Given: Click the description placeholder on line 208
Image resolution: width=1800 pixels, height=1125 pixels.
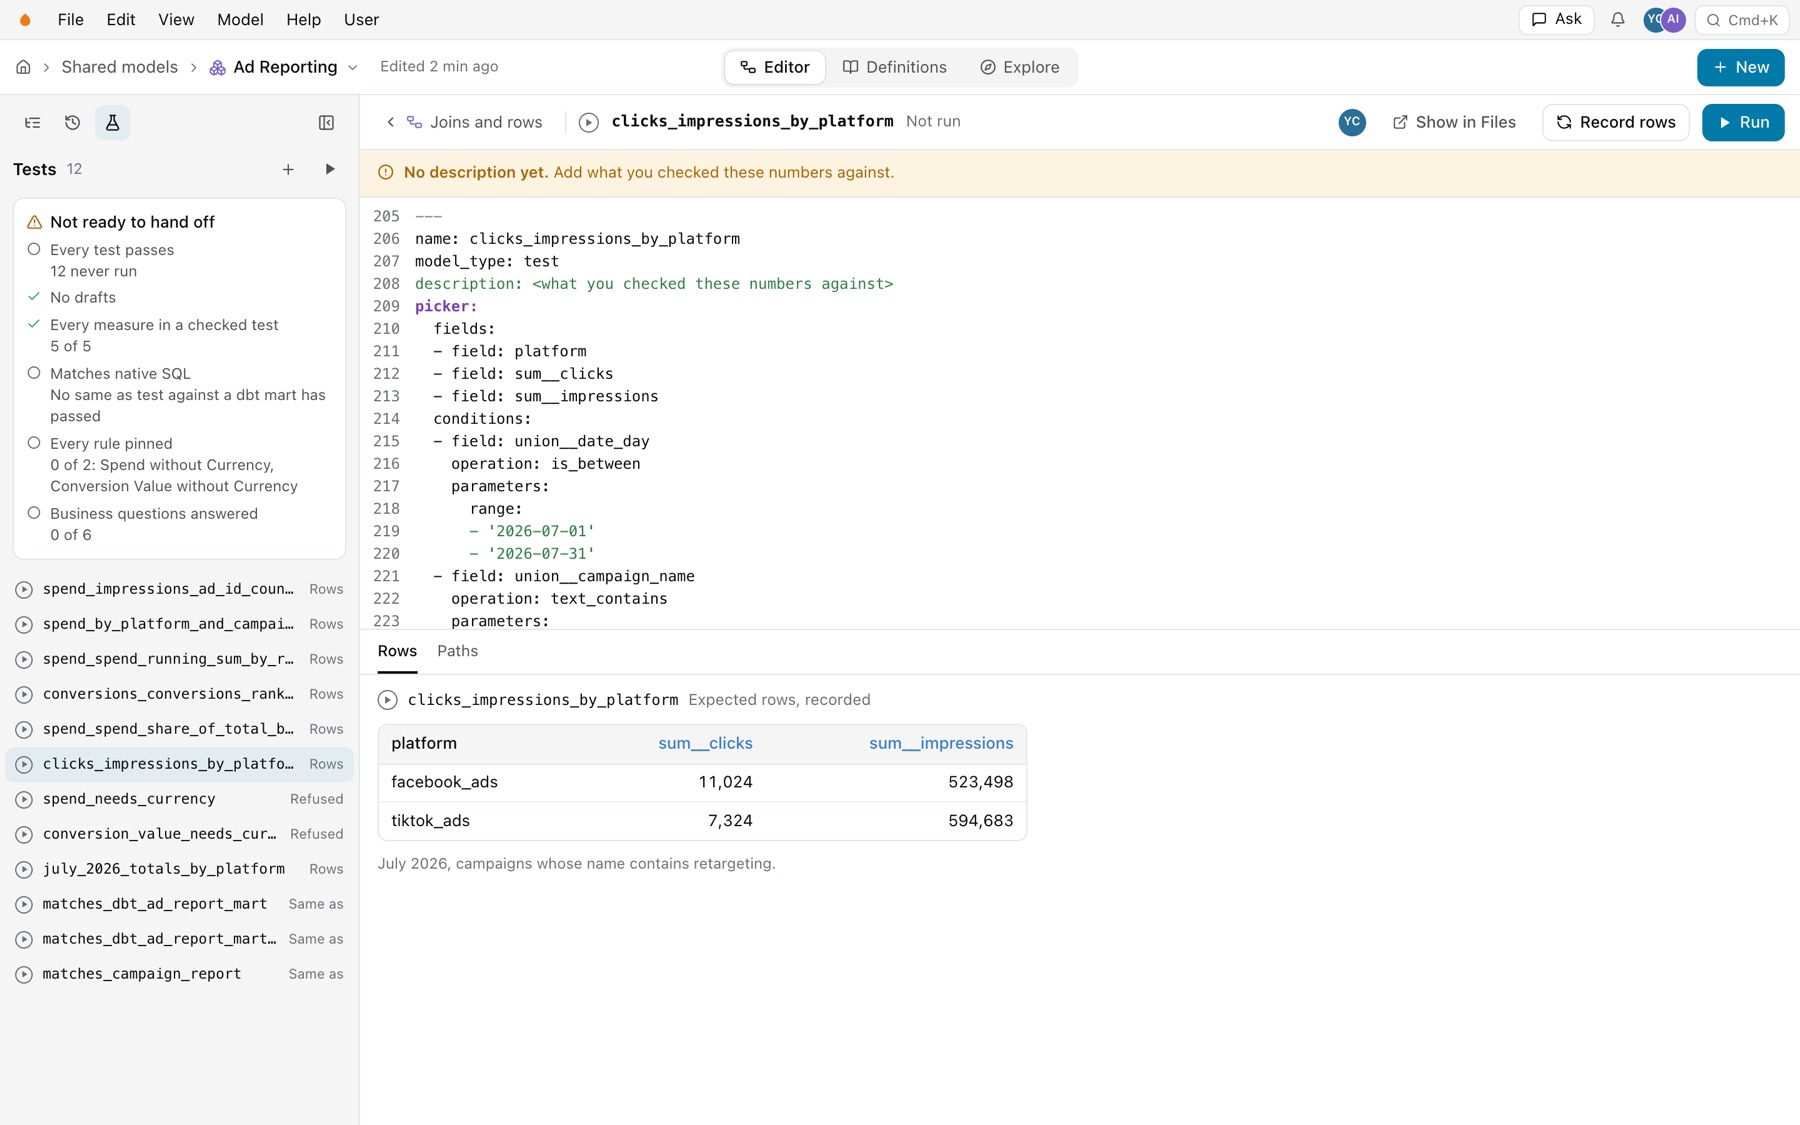Looking at the screenshot, I should coord(713,284).
